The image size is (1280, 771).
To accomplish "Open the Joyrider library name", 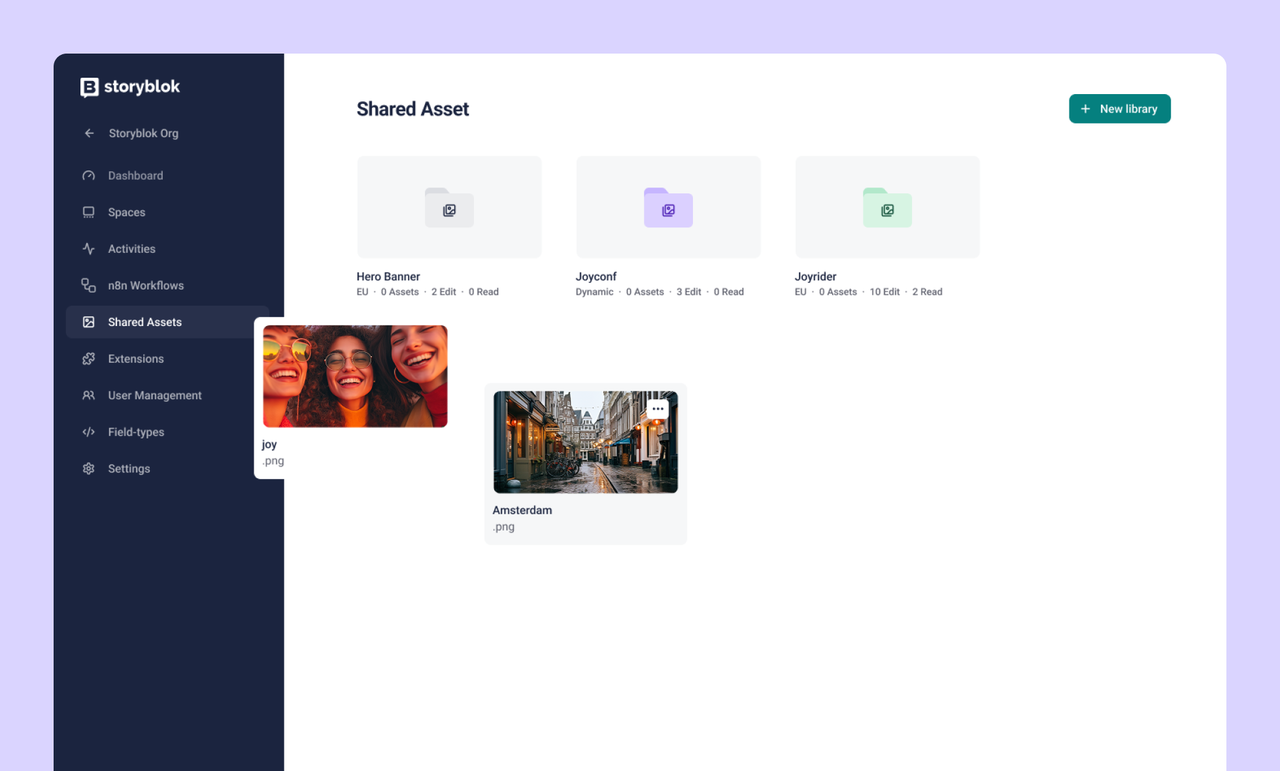I will (x=816, y=276).
